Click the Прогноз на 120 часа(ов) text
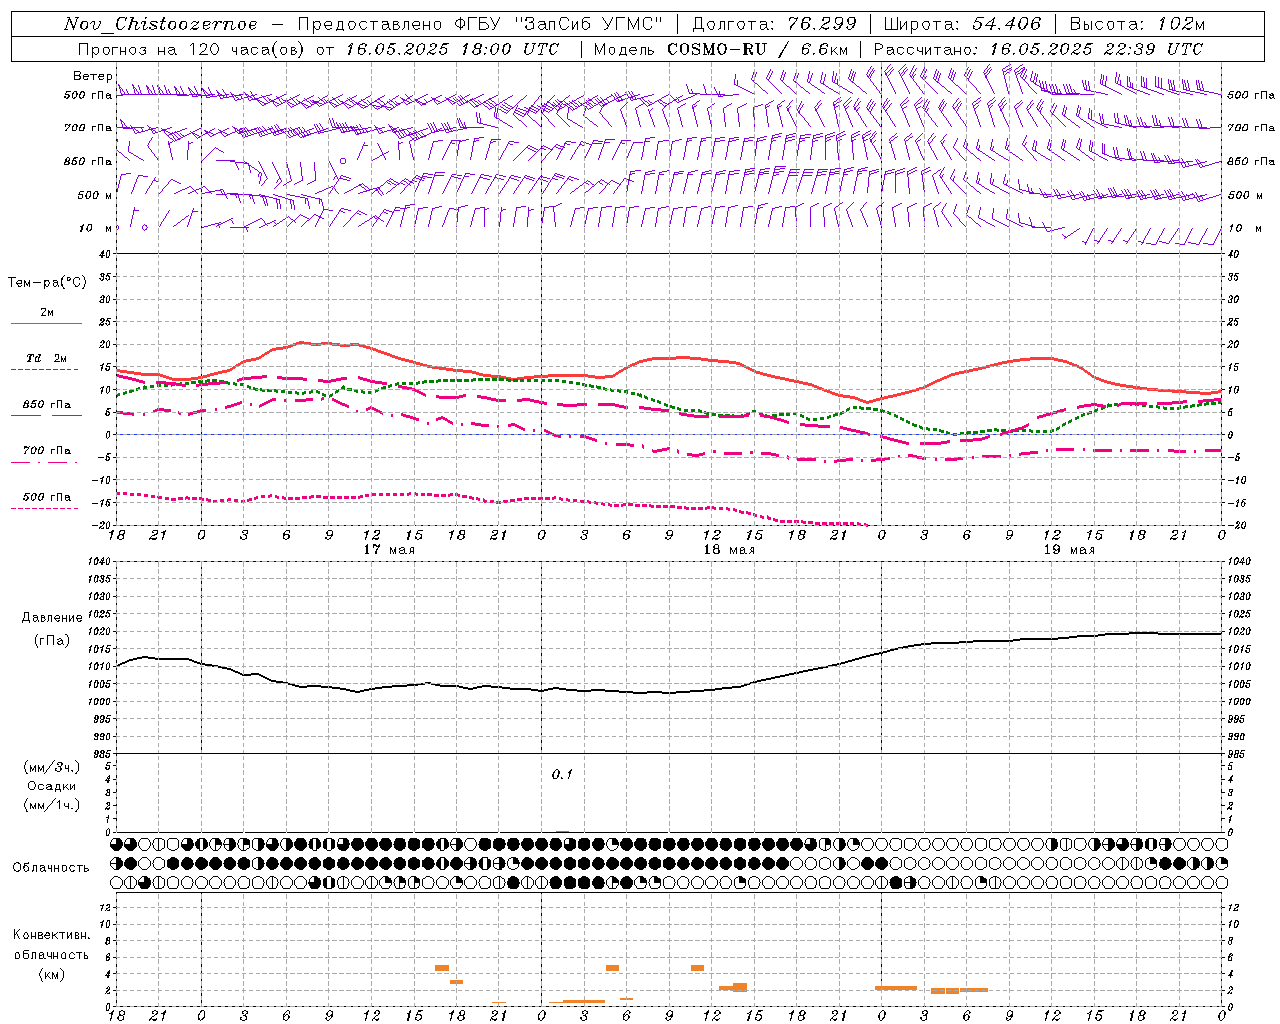The height and width of the screenshot is (1024, 1280). [192, 49]
